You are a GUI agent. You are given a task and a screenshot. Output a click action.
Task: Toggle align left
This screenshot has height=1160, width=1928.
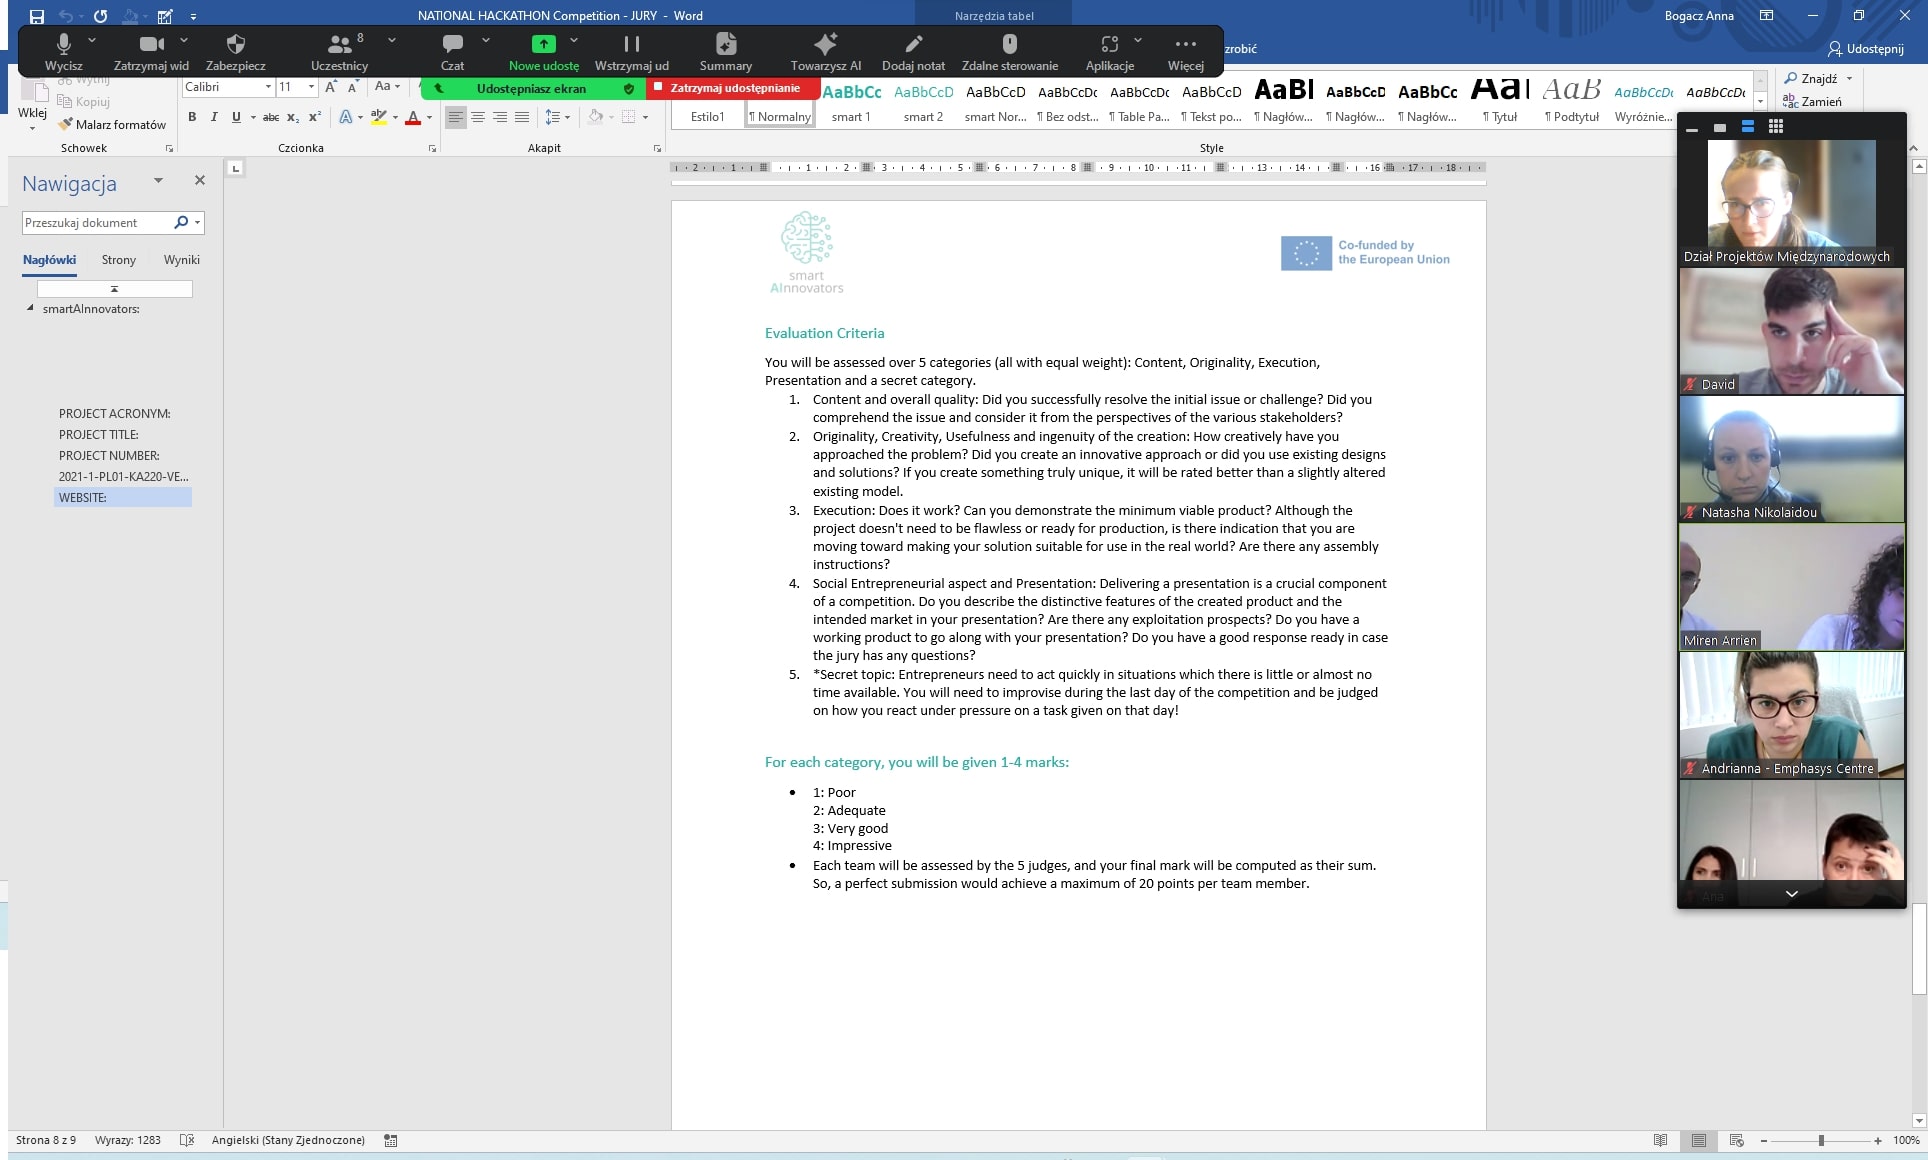coord(456,117)
